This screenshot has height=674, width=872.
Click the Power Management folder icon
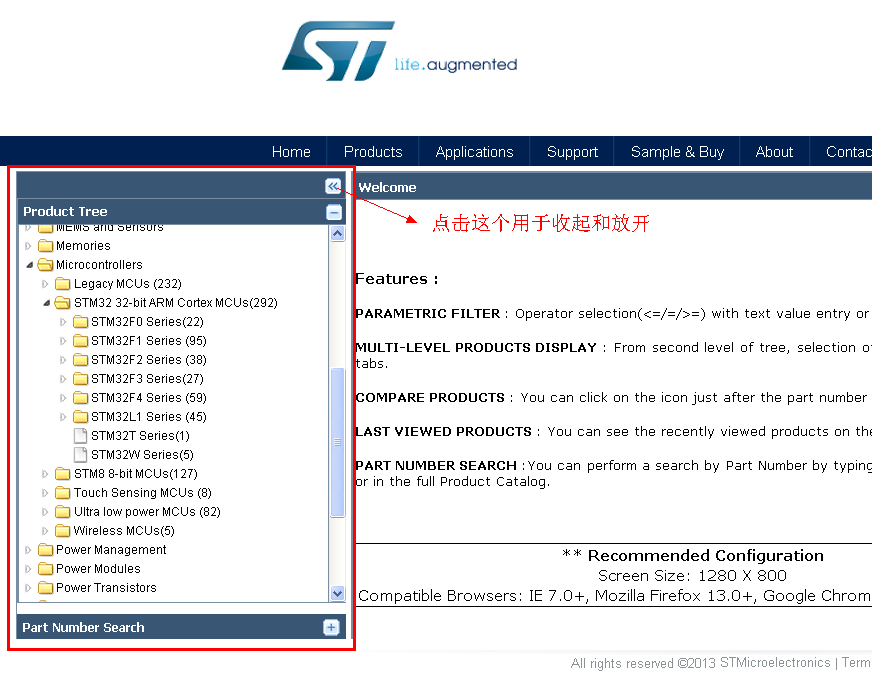(46, 550)
